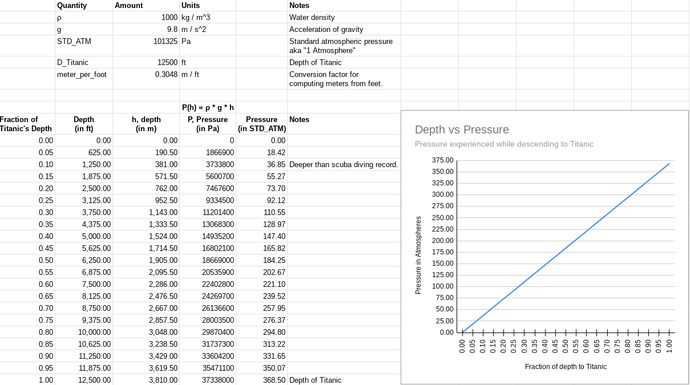Select the blue pressure line in chart
The image size is (690, 385).
[x=566, y=248]
